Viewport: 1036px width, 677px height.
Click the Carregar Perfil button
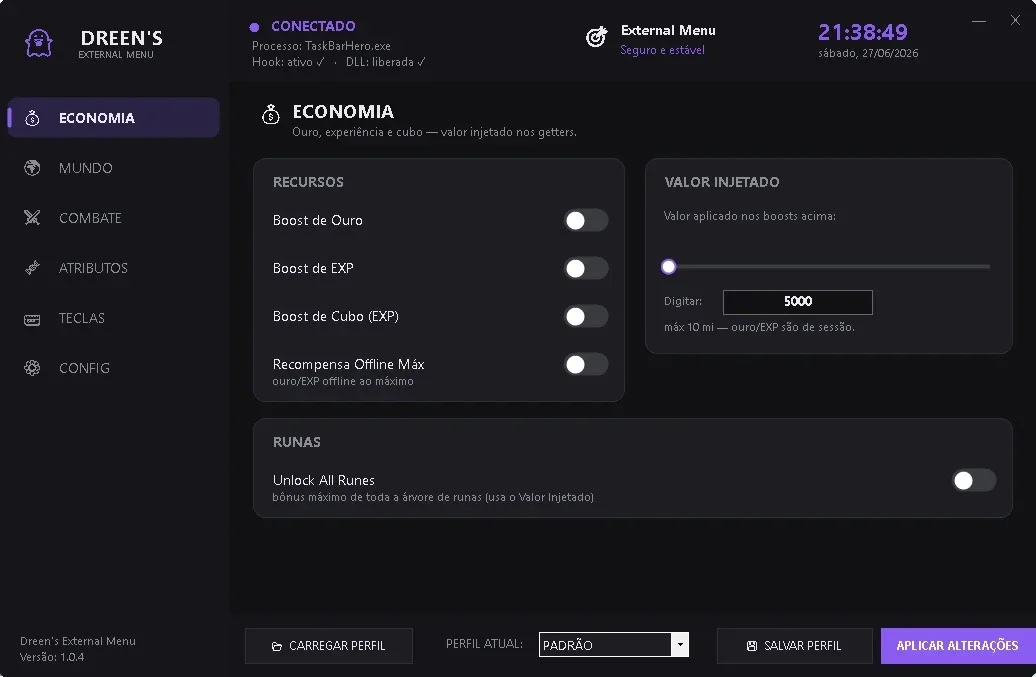[x=329, y=646]
